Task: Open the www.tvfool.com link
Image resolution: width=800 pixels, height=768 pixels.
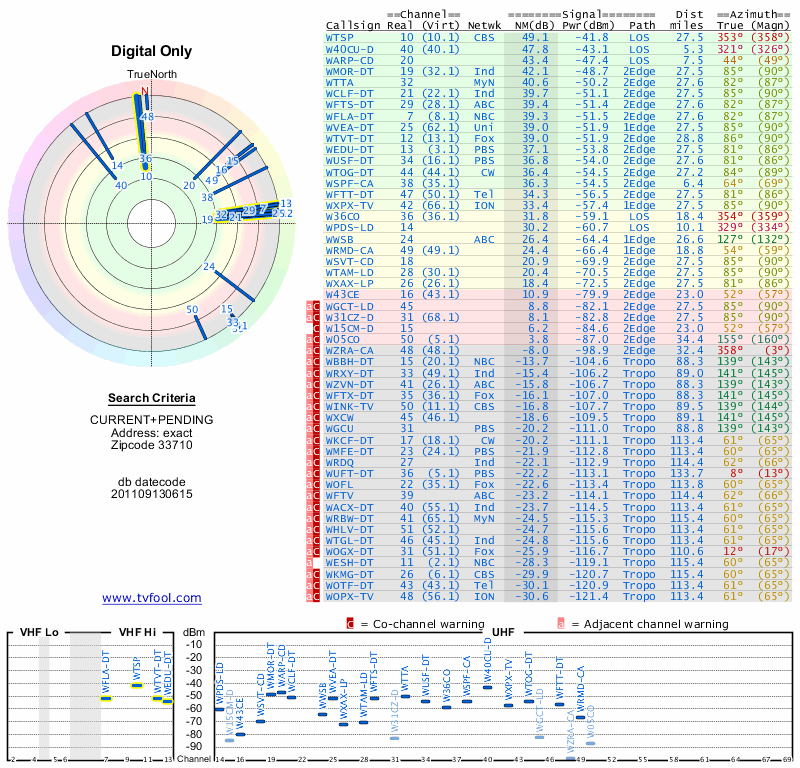Action: pyautogui.click(x=152, y=598)
